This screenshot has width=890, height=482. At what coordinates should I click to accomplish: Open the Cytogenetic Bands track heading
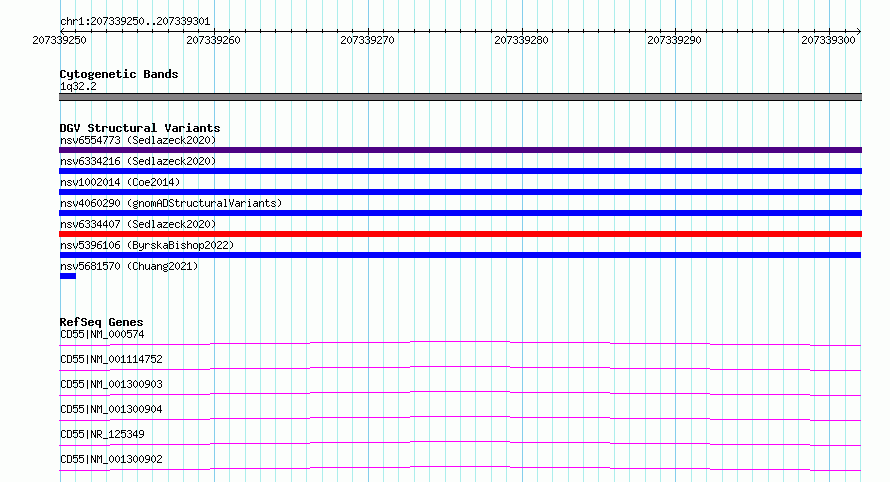click(x=119, y=74)
